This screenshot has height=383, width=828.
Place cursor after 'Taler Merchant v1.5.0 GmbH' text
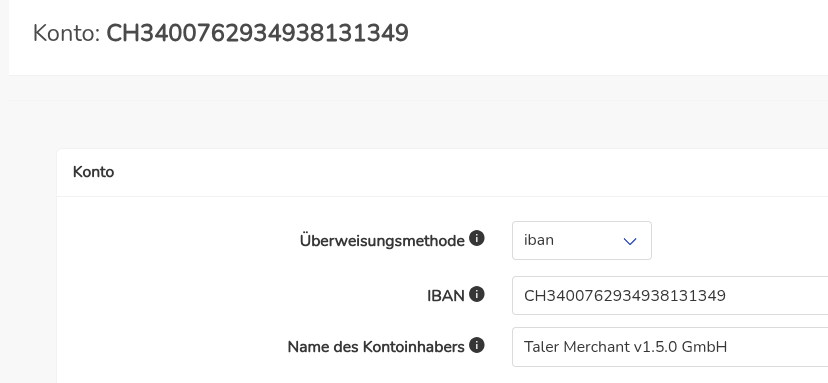click(x=728, y=347)
